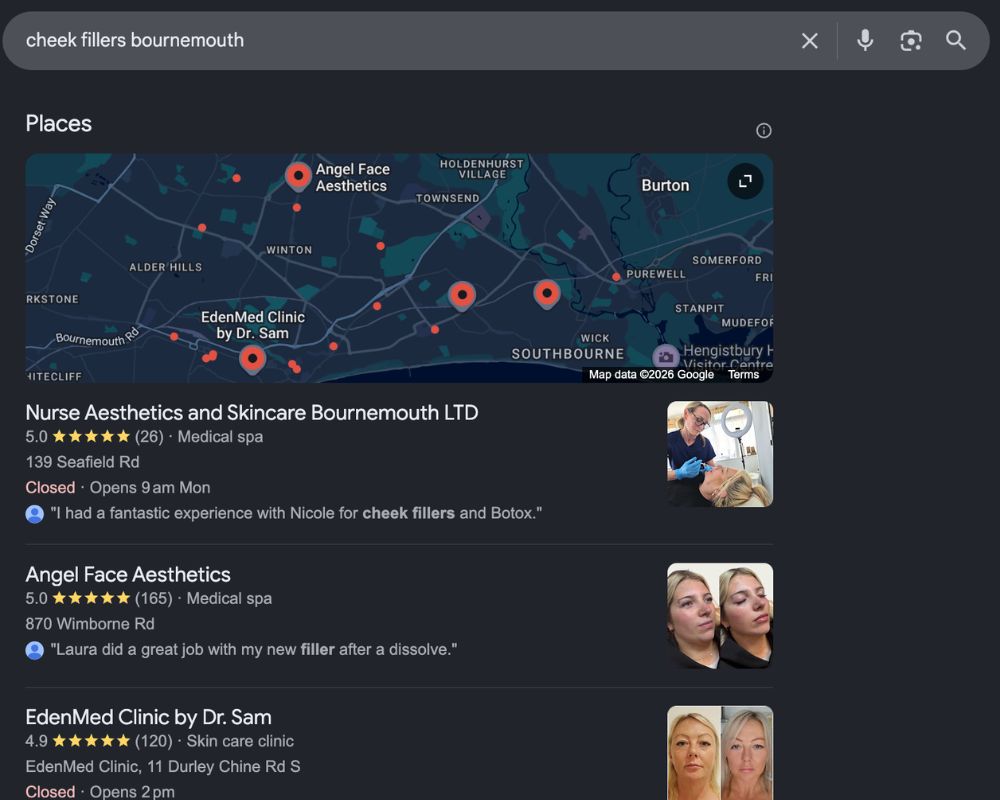The height and width of the screenshot is (800, 1000).
Task: Click the Angel Face Aesthetics map label
Action: pos(352,177)
